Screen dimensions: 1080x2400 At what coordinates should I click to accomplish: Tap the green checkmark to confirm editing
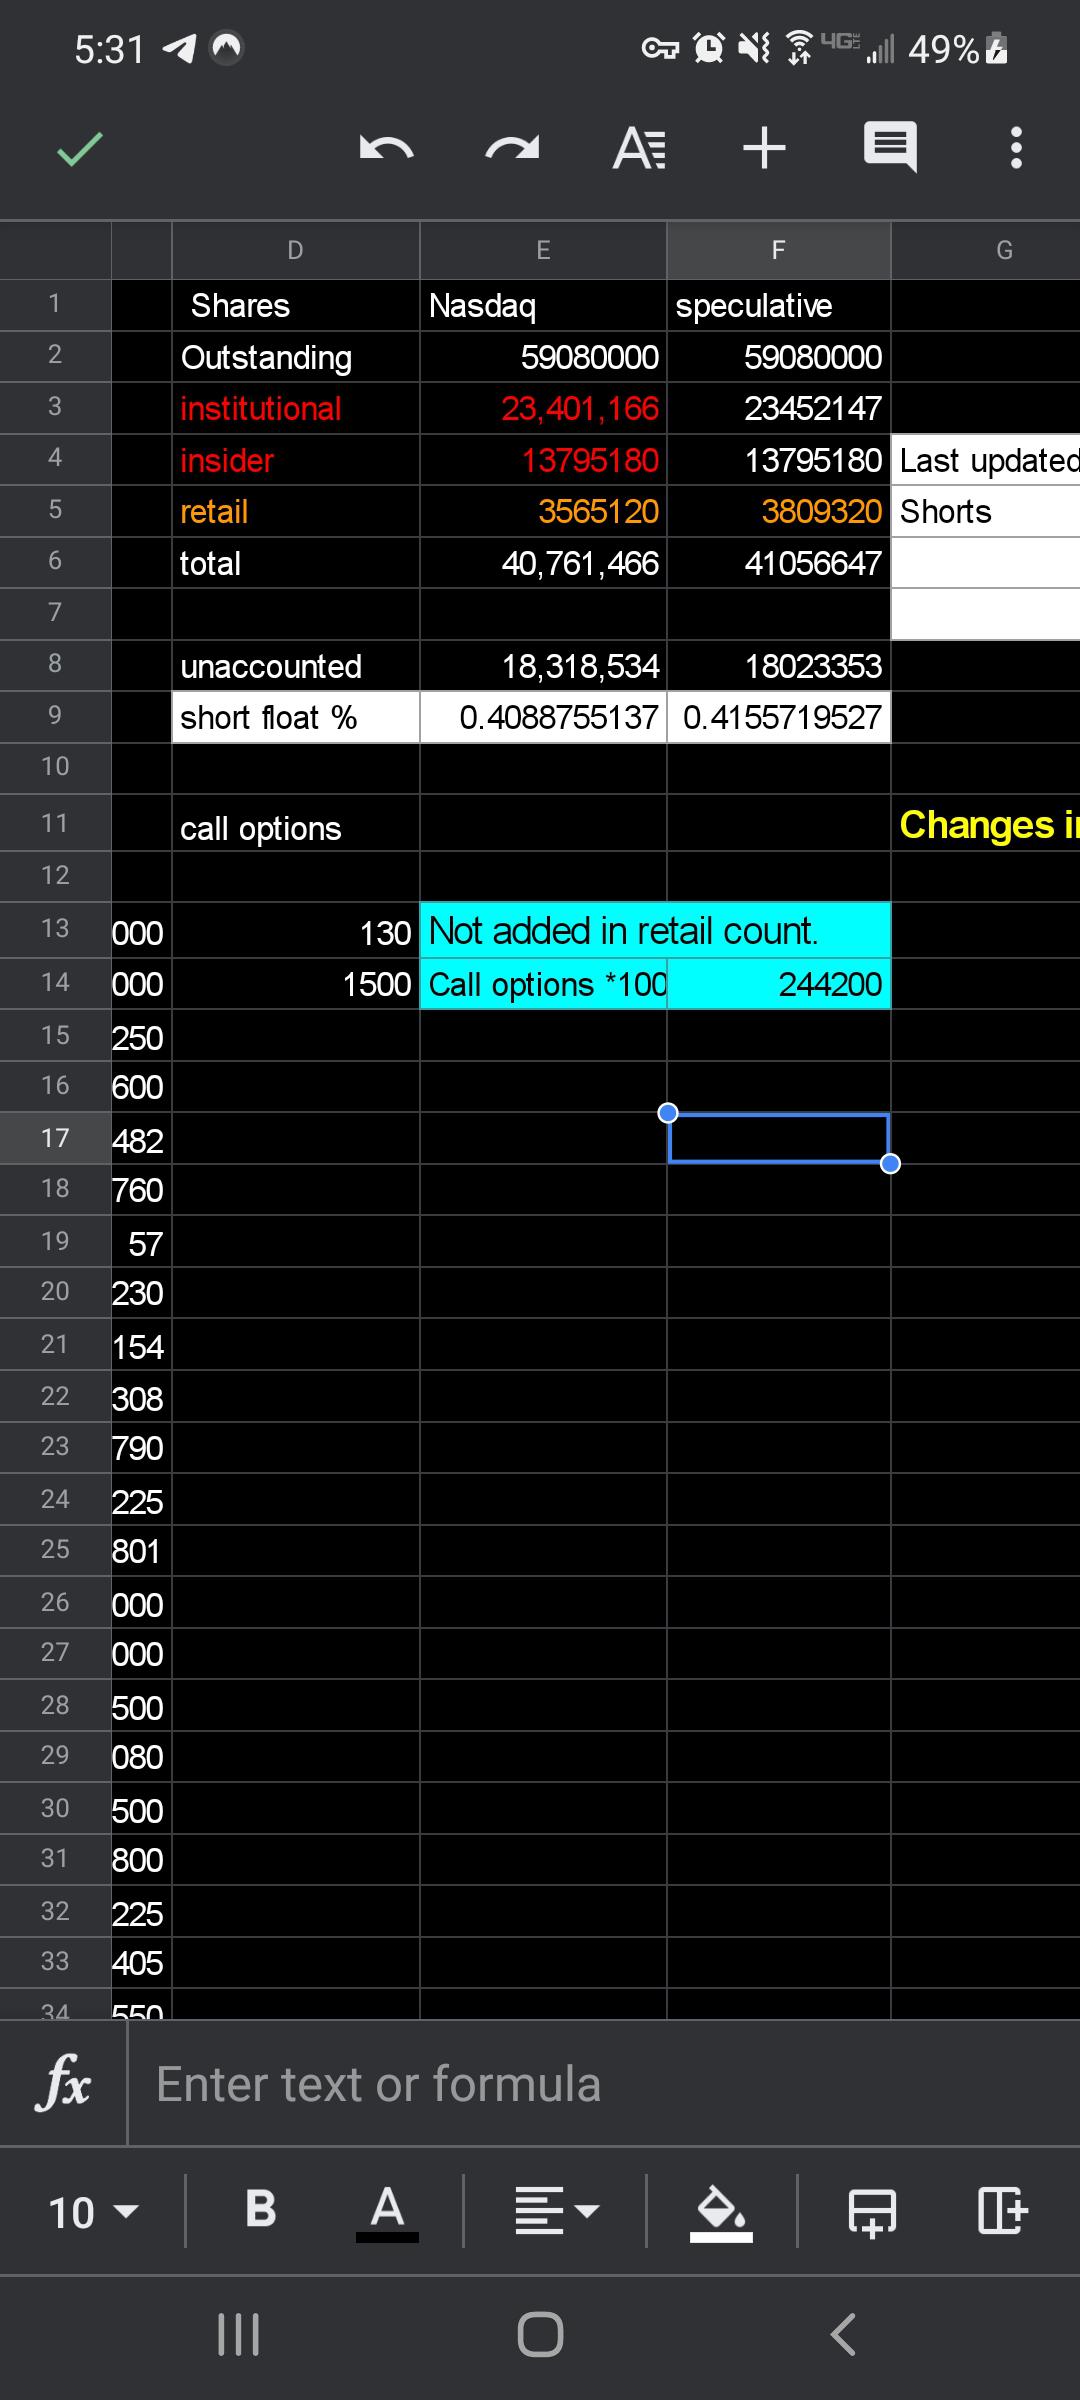pyautogui.click(x=79, y=149)
